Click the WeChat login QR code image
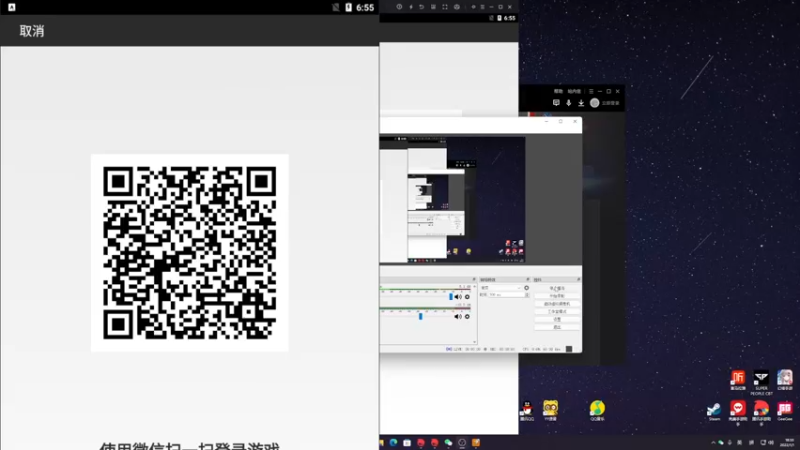Viewport: 800px width, 450px height. pos(190,253)
